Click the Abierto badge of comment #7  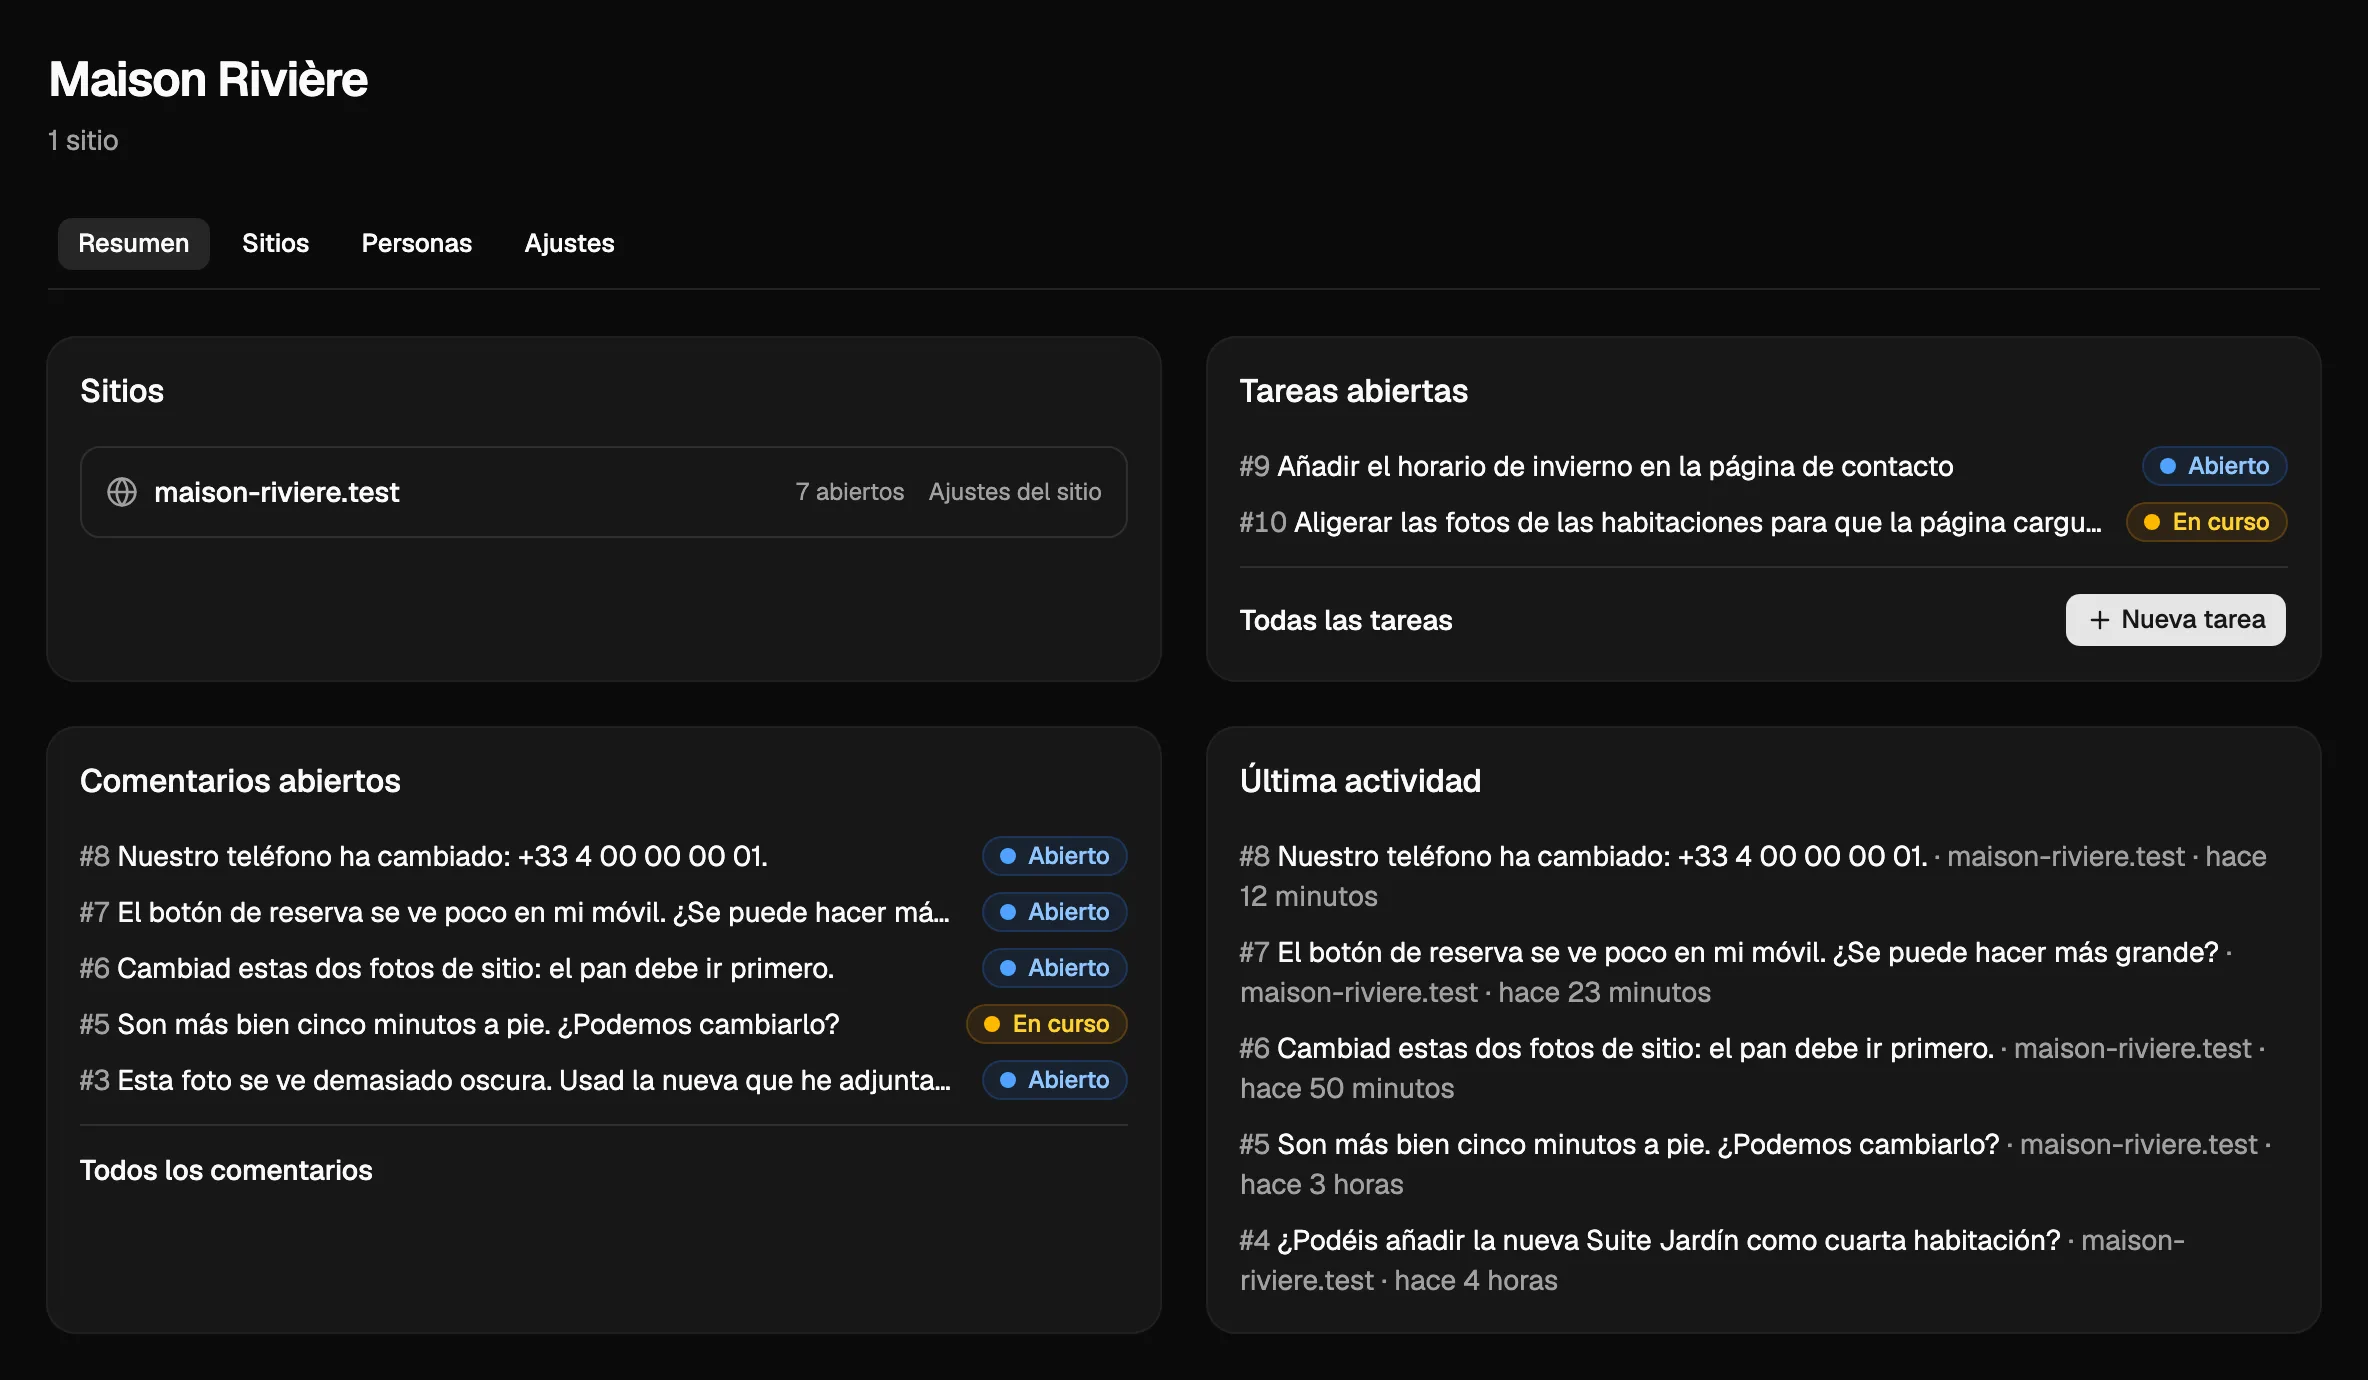1054,912
